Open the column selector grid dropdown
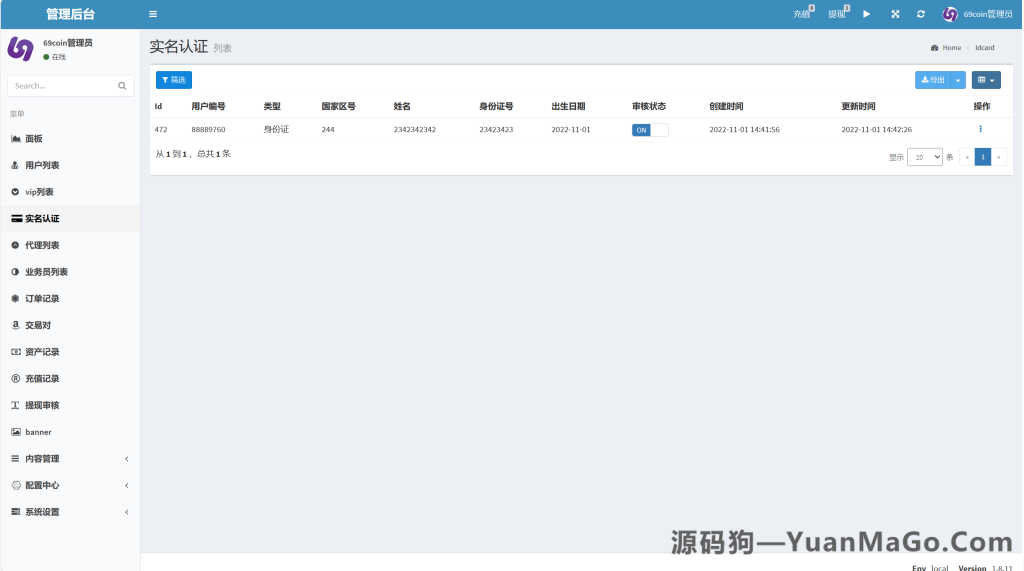 [x=986, y=80]
